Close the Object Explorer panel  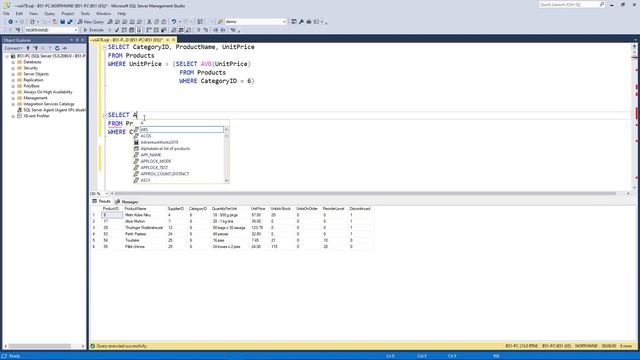click(x=83, y=40)
